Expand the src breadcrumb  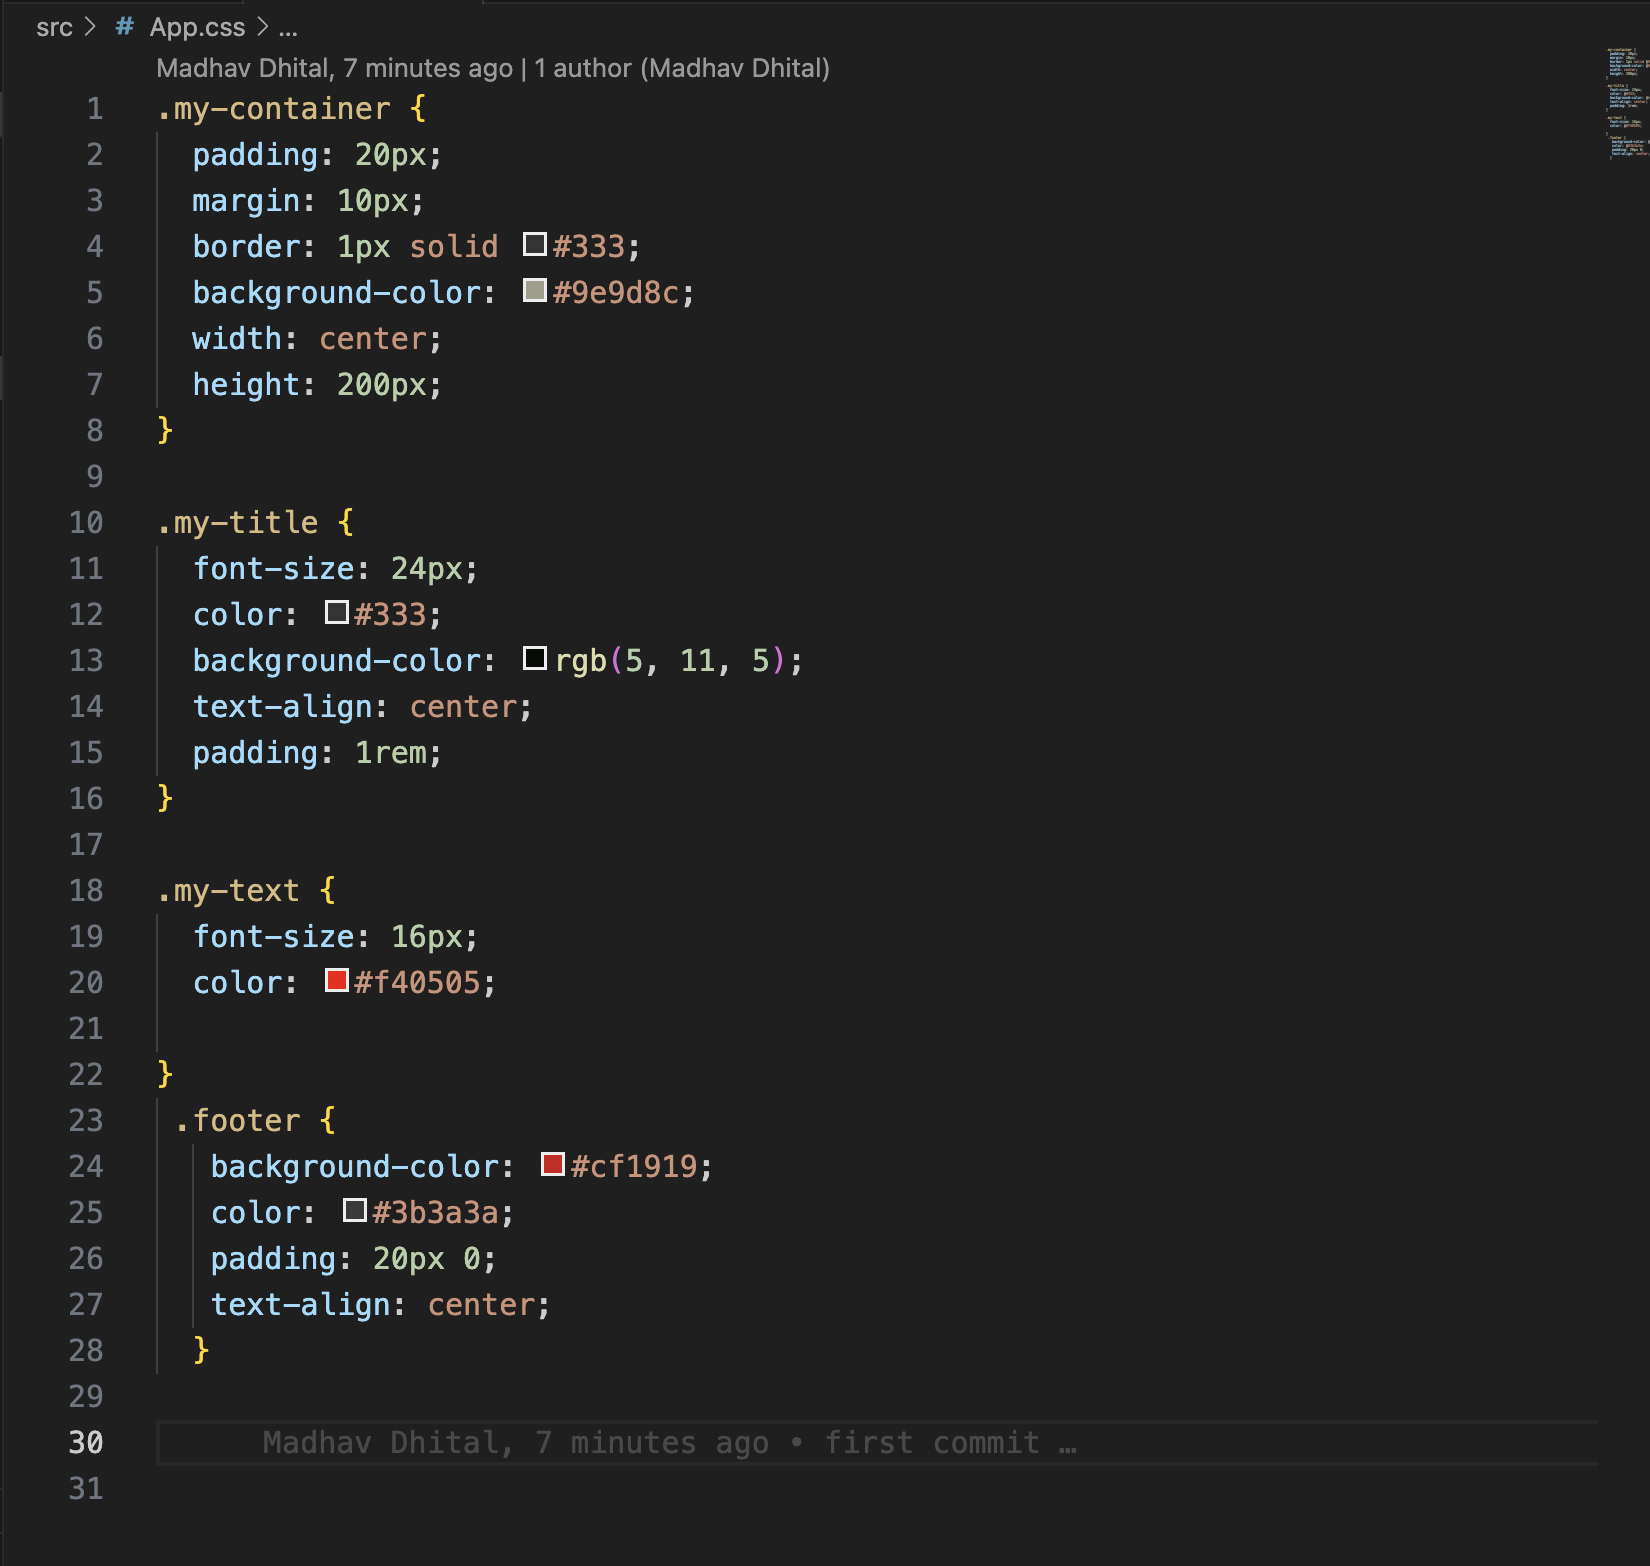click(56, 27)
